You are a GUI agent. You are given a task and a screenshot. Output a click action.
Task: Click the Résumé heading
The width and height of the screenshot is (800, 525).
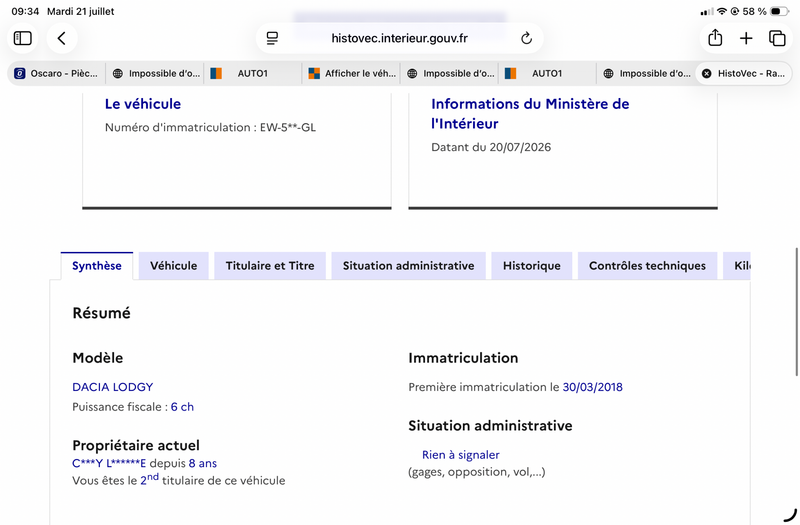coord(102,313)
